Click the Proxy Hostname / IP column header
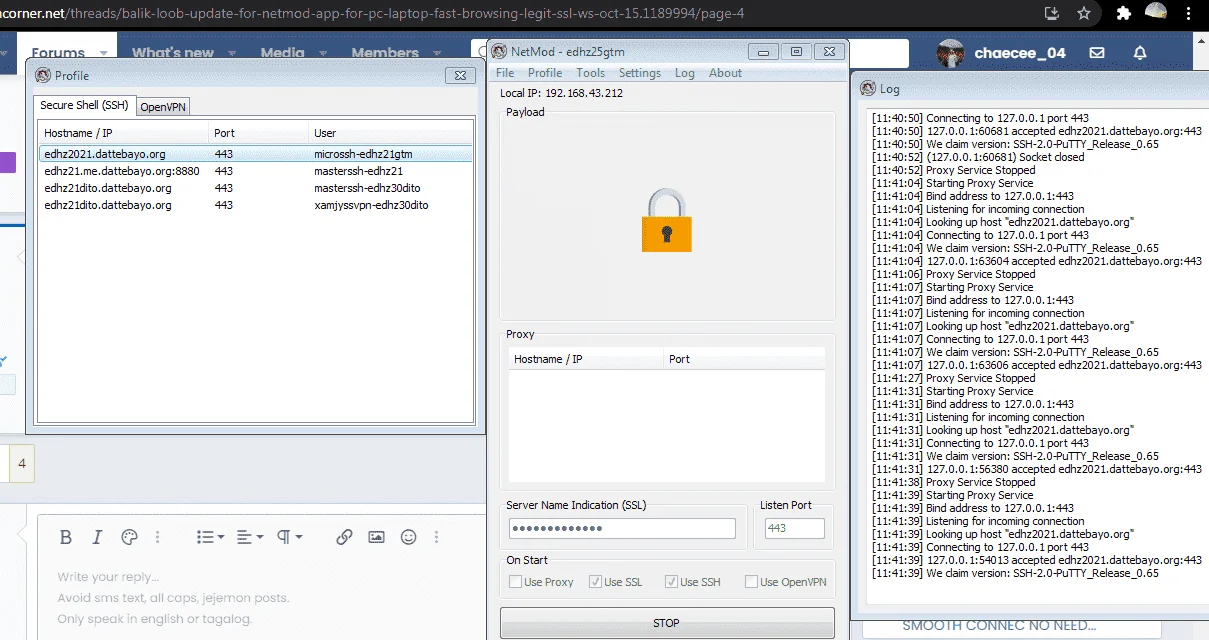Viewport: 1209px width, 640px height. coord(586,359)
